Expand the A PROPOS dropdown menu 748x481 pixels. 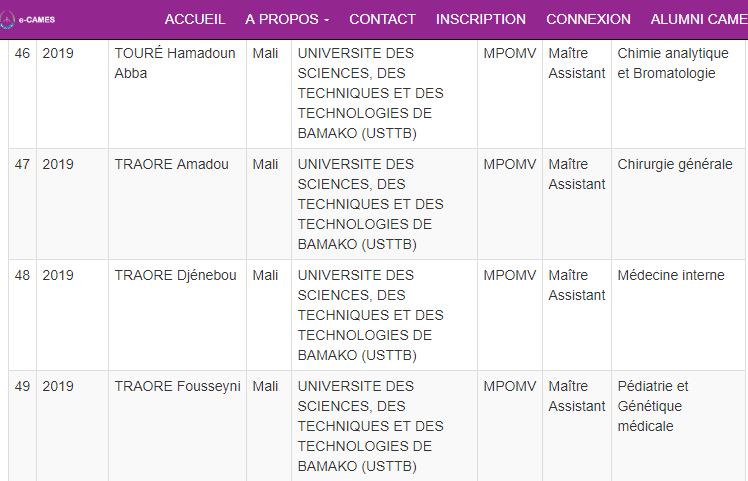(287, 19)
